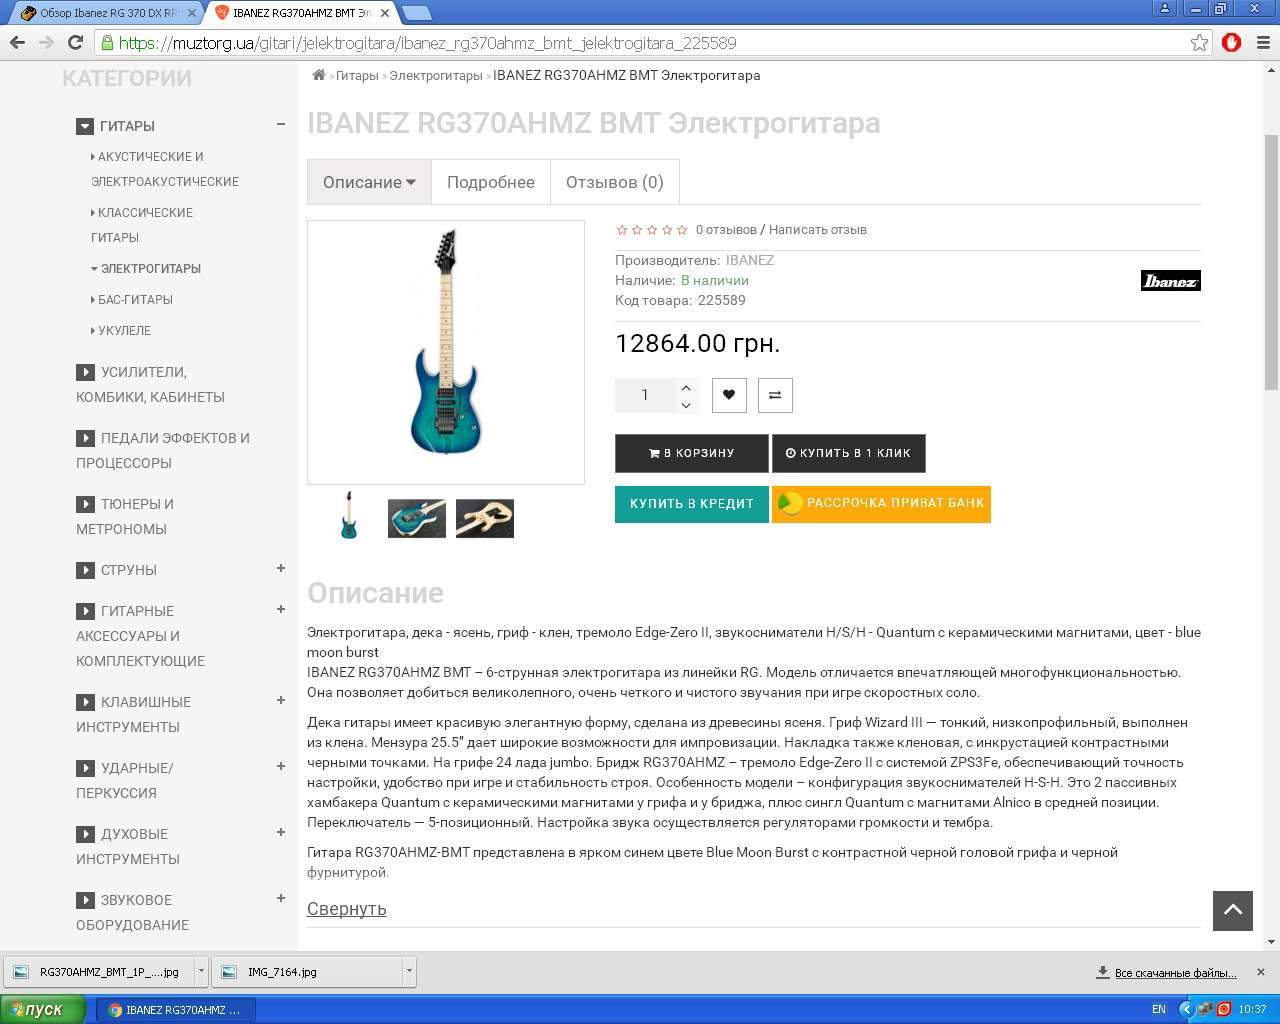Image resolution: width=1280 pixels, height=1024 pixels.
Task: Select the guitar body close-up thumbnail
Action: click(x=417, y=518)
